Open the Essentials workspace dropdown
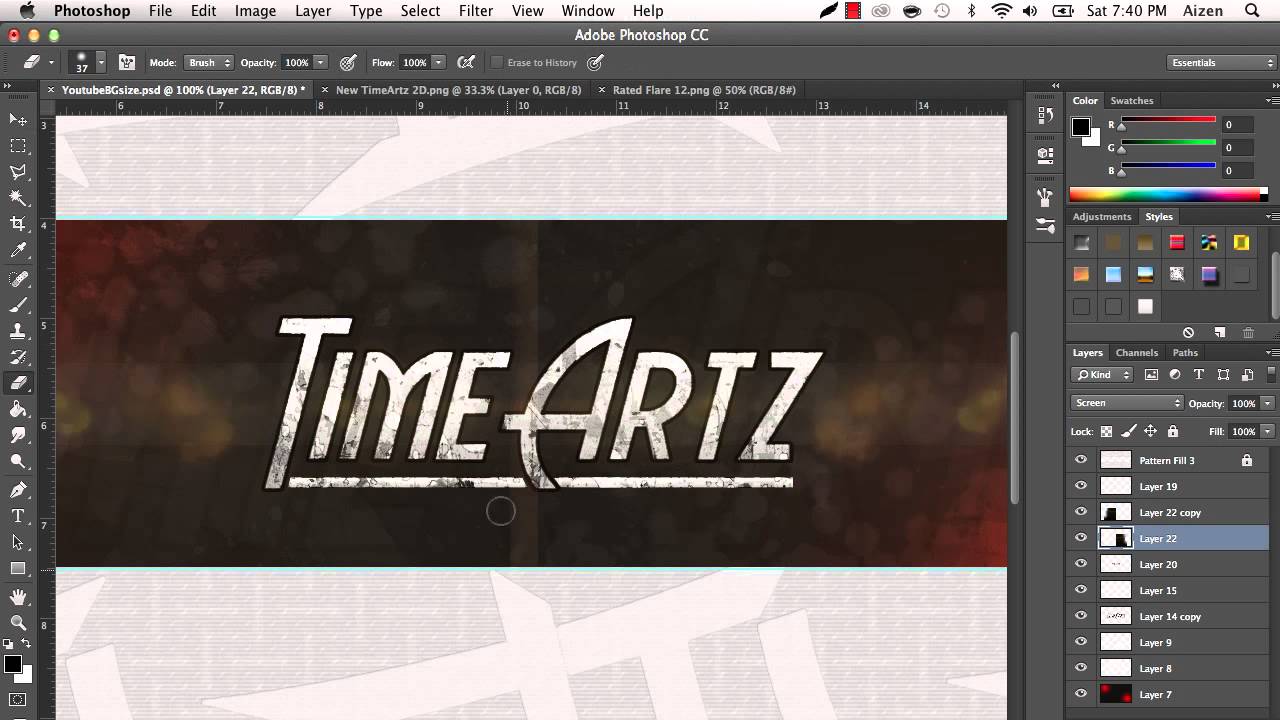1280x720 pixels. point(1221,62)
